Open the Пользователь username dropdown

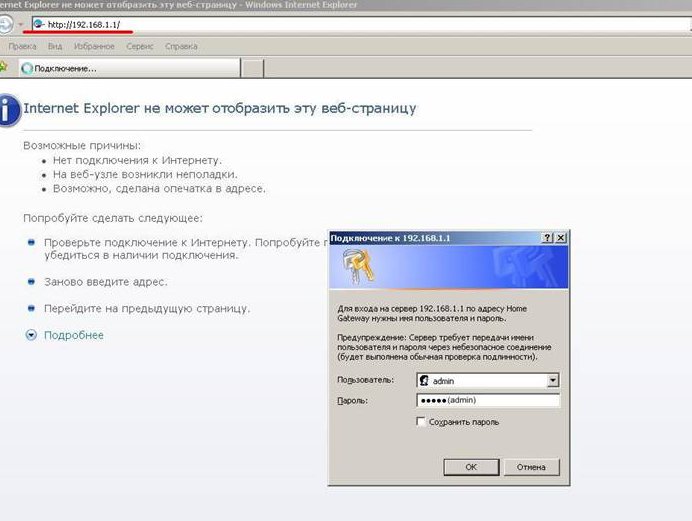pos(552,381)
